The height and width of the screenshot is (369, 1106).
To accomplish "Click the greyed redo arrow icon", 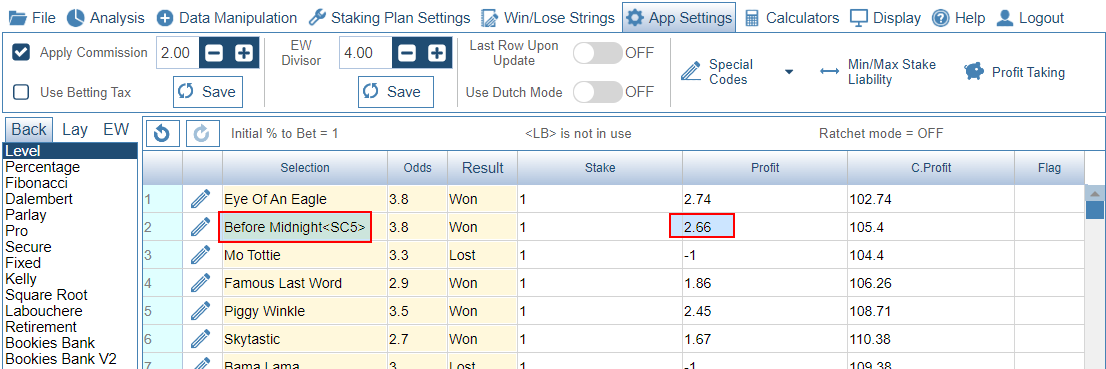I will click(x=202, y=133).
